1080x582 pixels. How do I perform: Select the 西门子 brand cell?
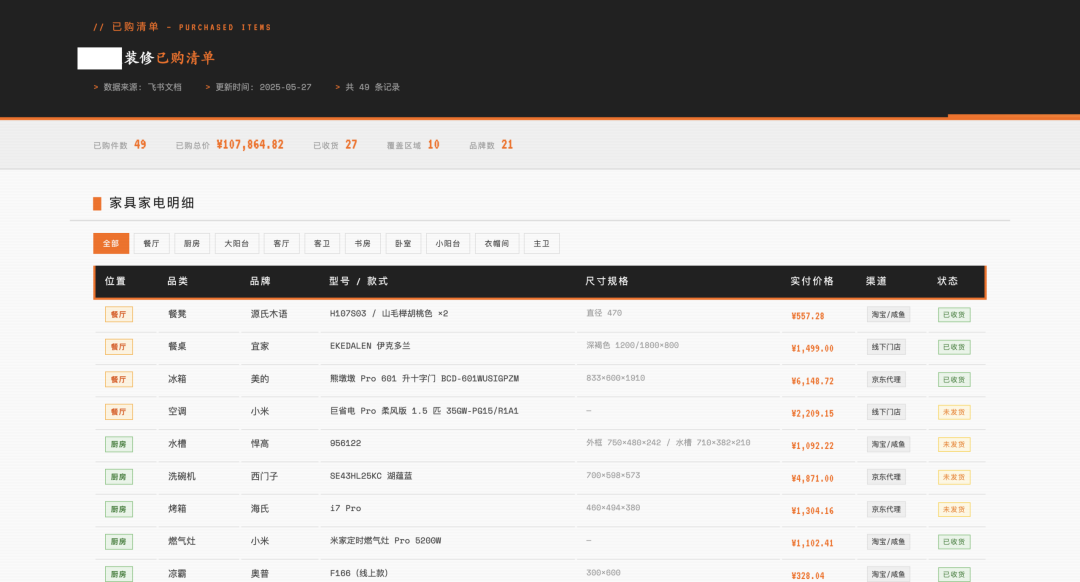[x=264, y=477]
